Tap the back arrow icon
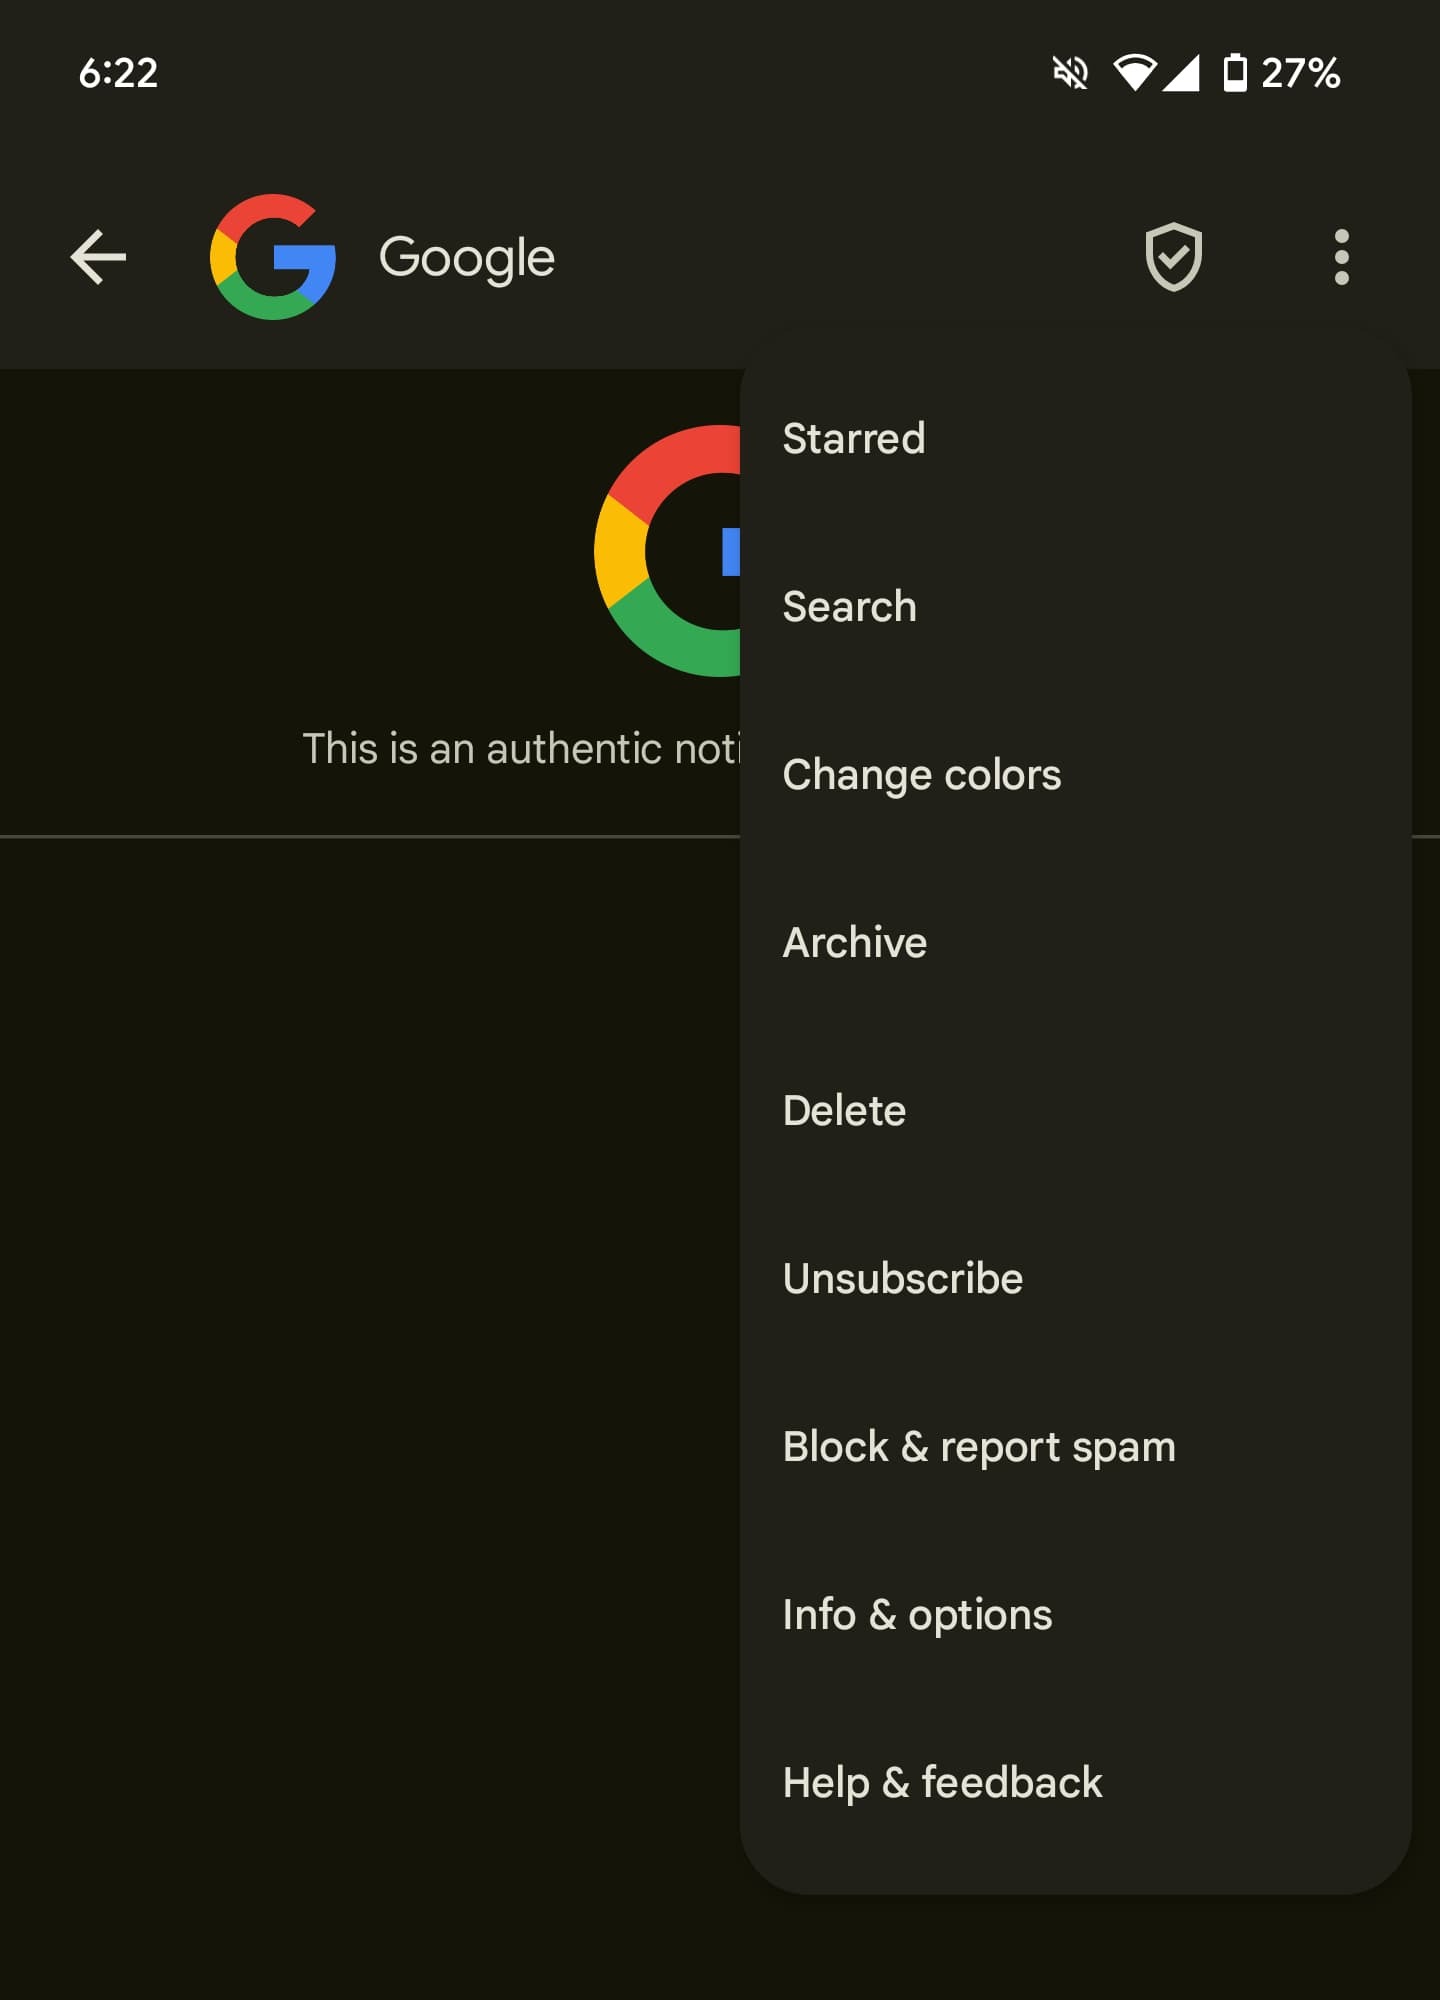 pyautogui.click(x=98, y=257)
